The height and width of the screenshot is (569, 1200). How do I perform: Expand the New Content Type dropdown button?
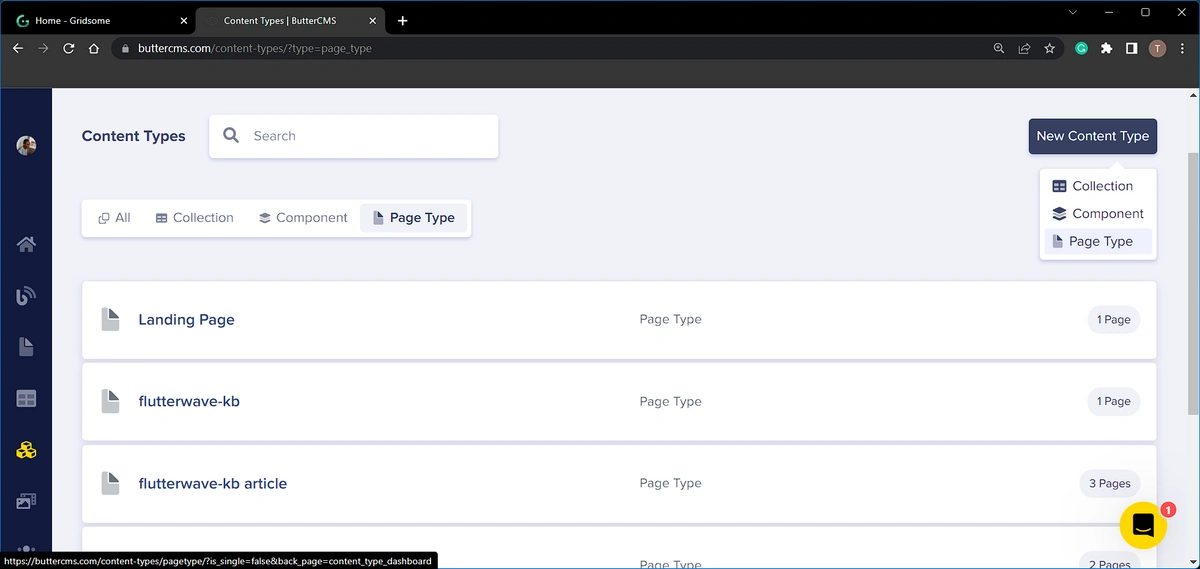click(1092, 136)
